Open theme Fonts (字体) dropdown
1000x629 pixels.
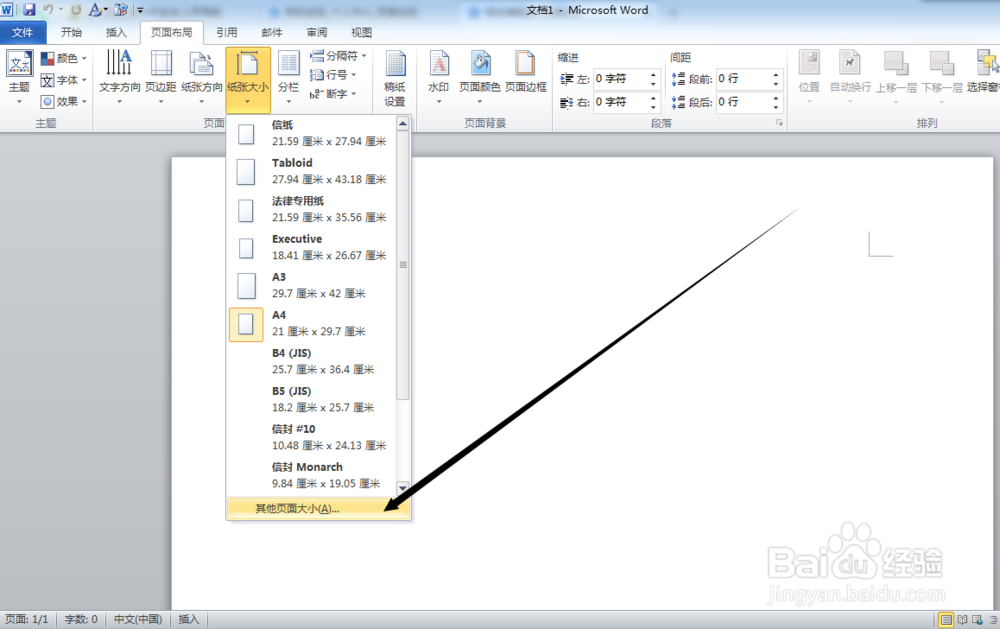coord(64,80)
